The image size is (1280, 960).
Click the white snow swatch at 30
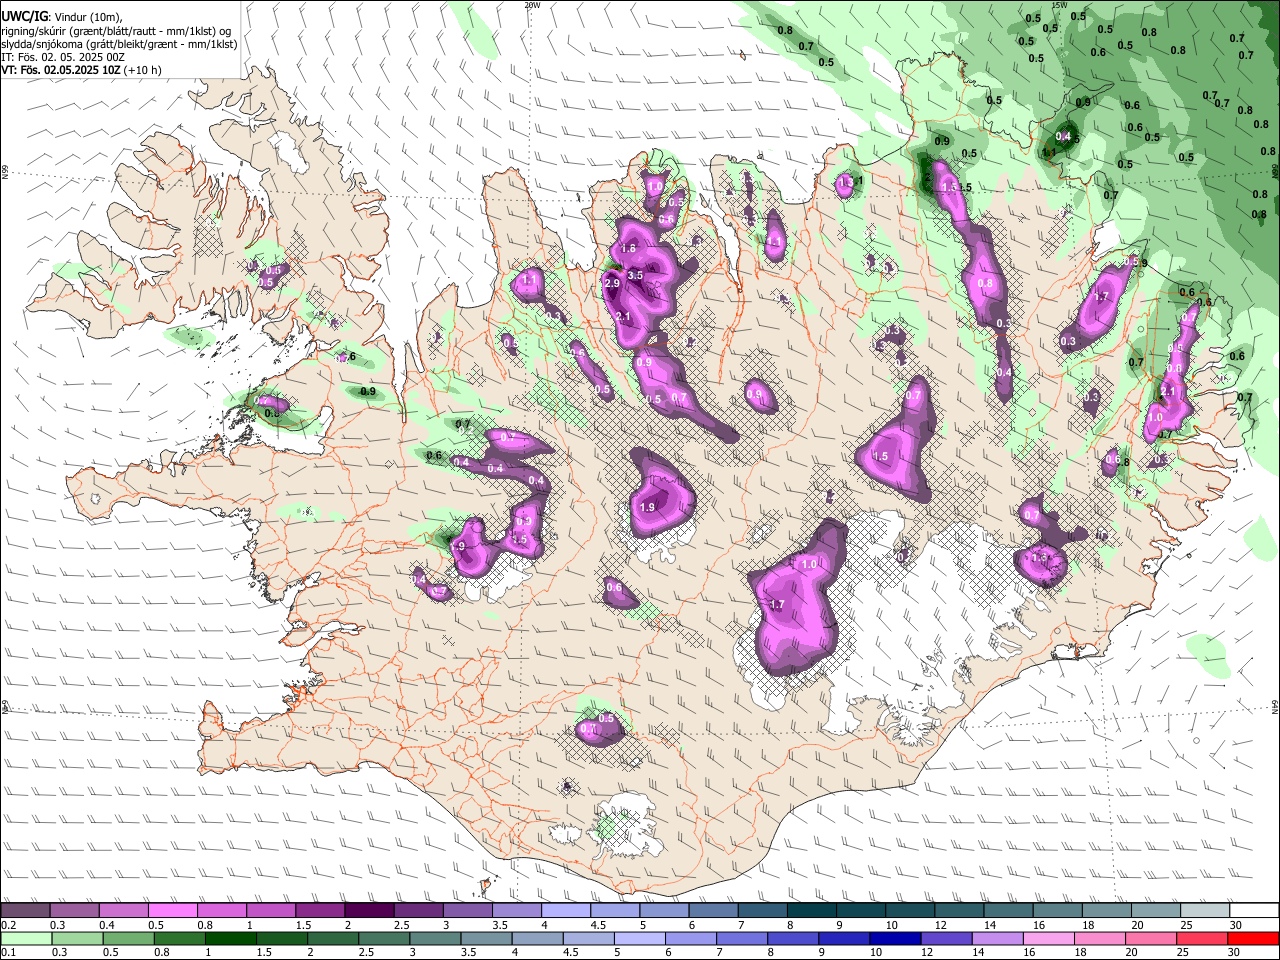[1253, 910]
